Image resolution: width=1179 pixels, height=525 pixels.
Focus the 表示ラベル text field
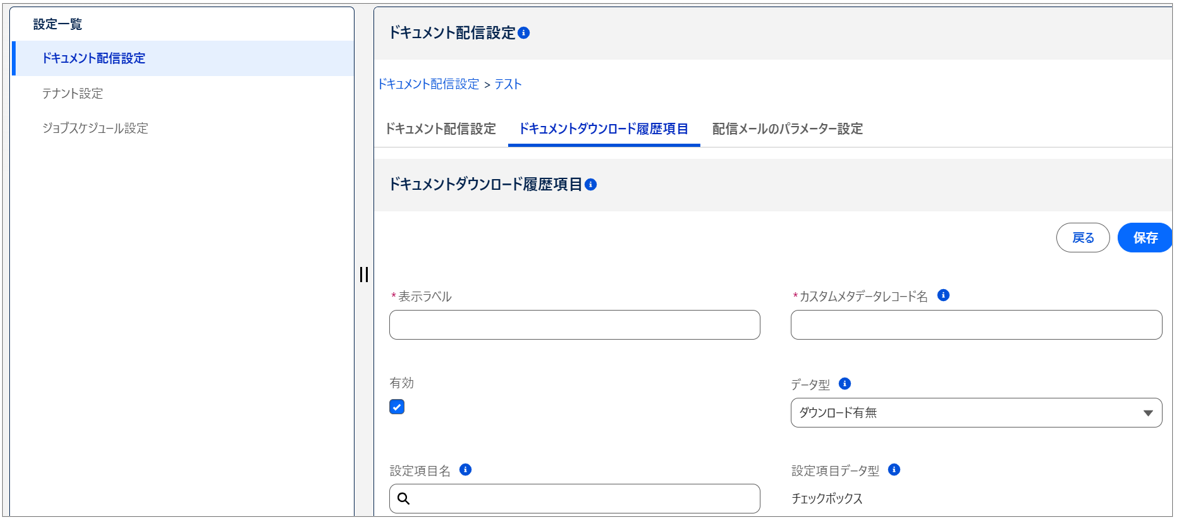[574, 325]
